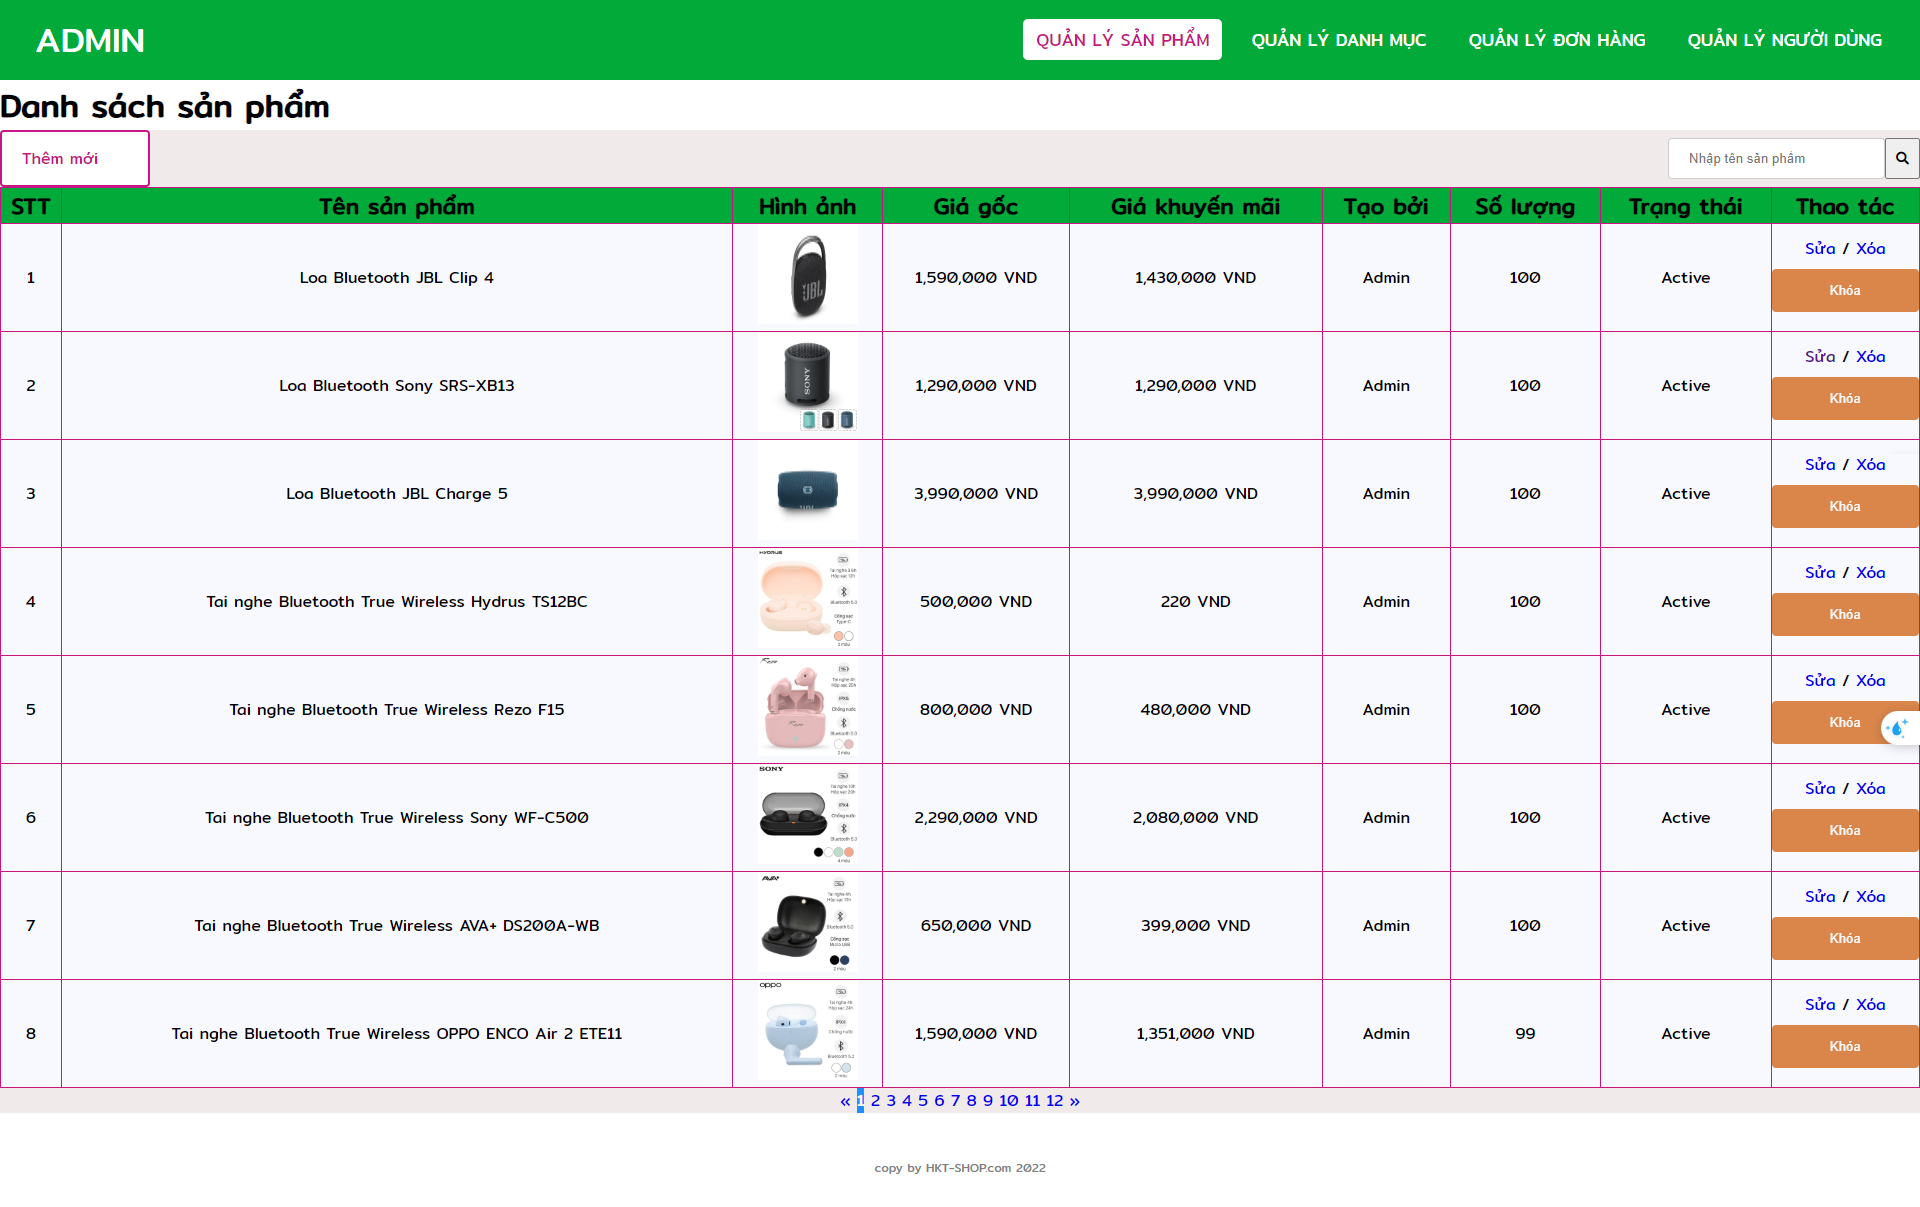This screenshot has width=1920, height=1207.
Task: Click the ADMIN logo link
Action: [90, 40]
